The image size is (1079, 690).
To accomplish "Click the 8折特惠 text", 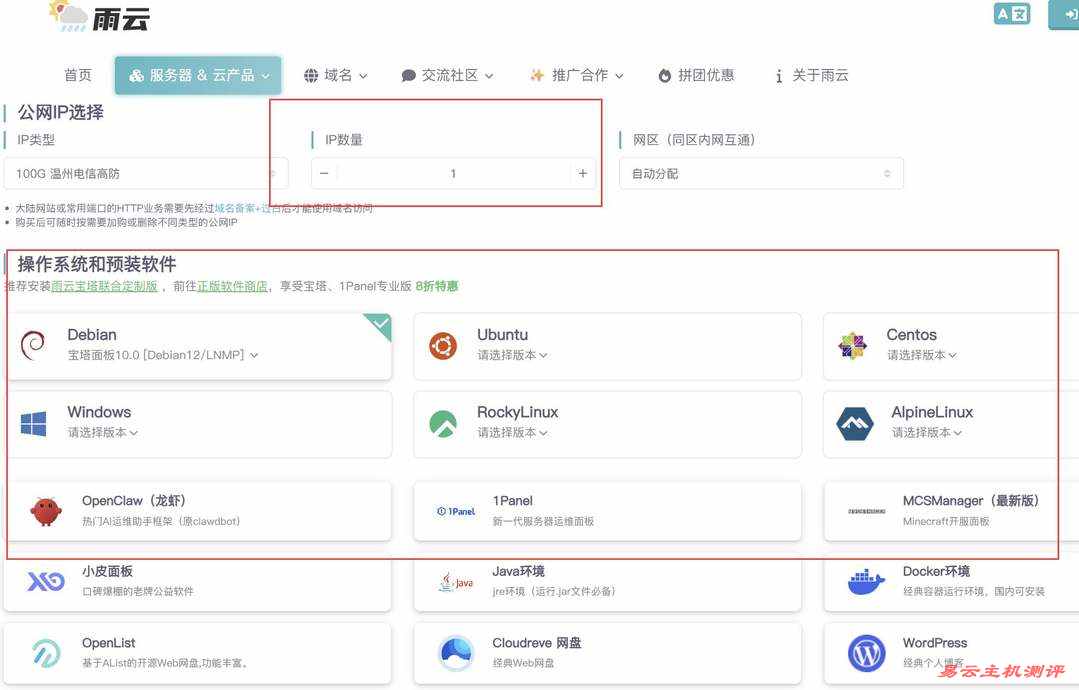I will click(x=437, y=286).
